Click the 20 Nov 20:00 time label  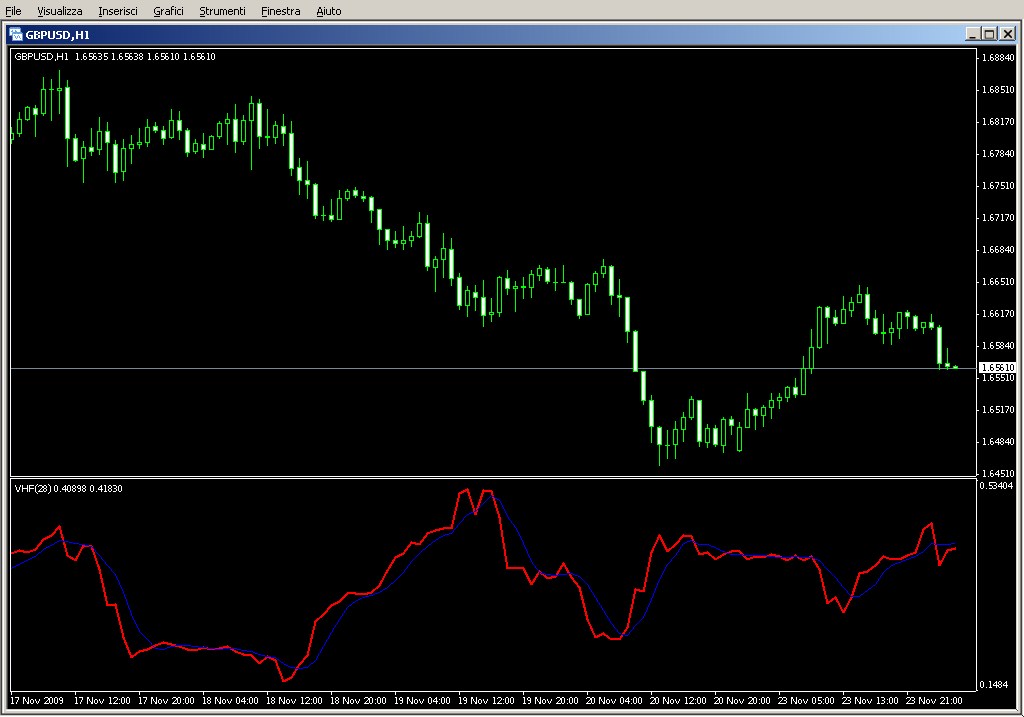tap(742, 701)
